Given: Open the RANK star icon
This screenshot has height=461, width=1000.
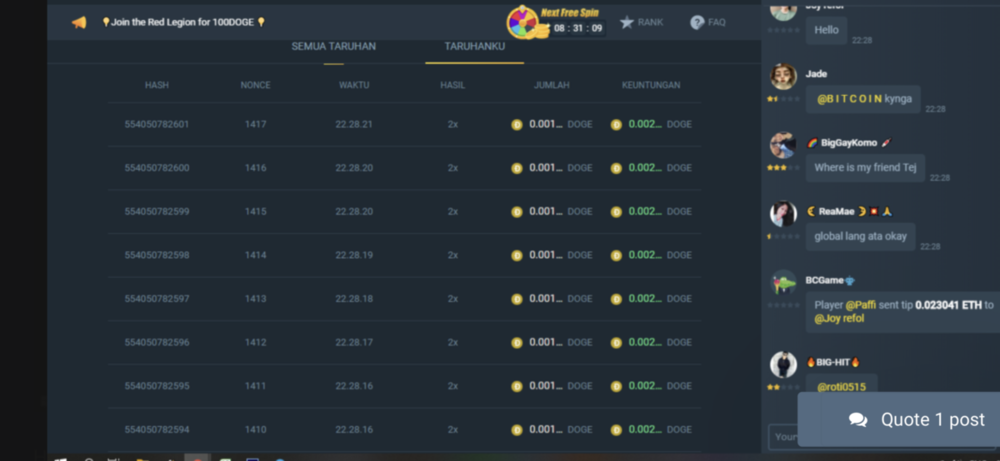Looking at the screenshot, I should point(627,22).
